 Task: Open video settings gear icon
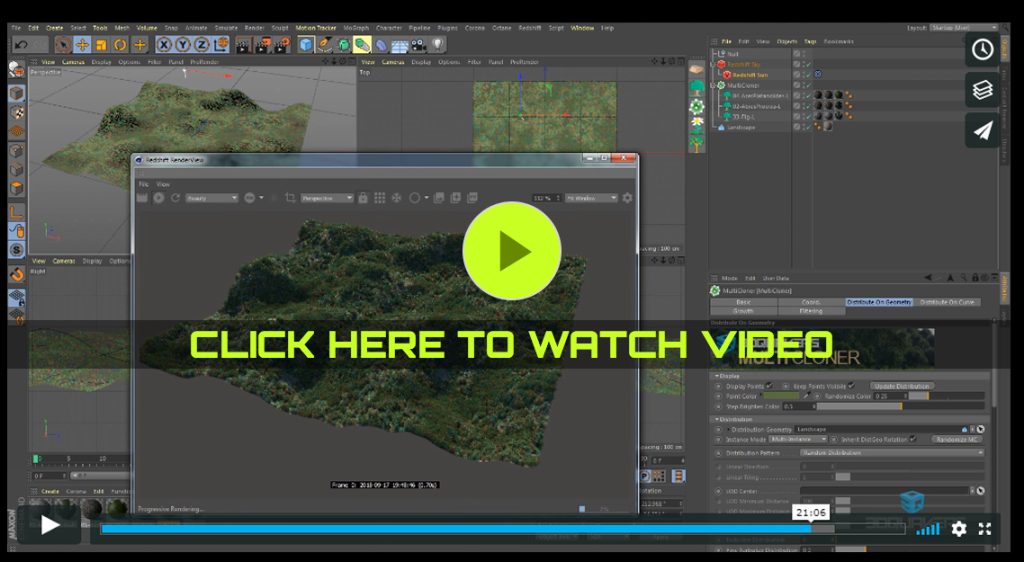pyautogui.click(x=959, y=529)
